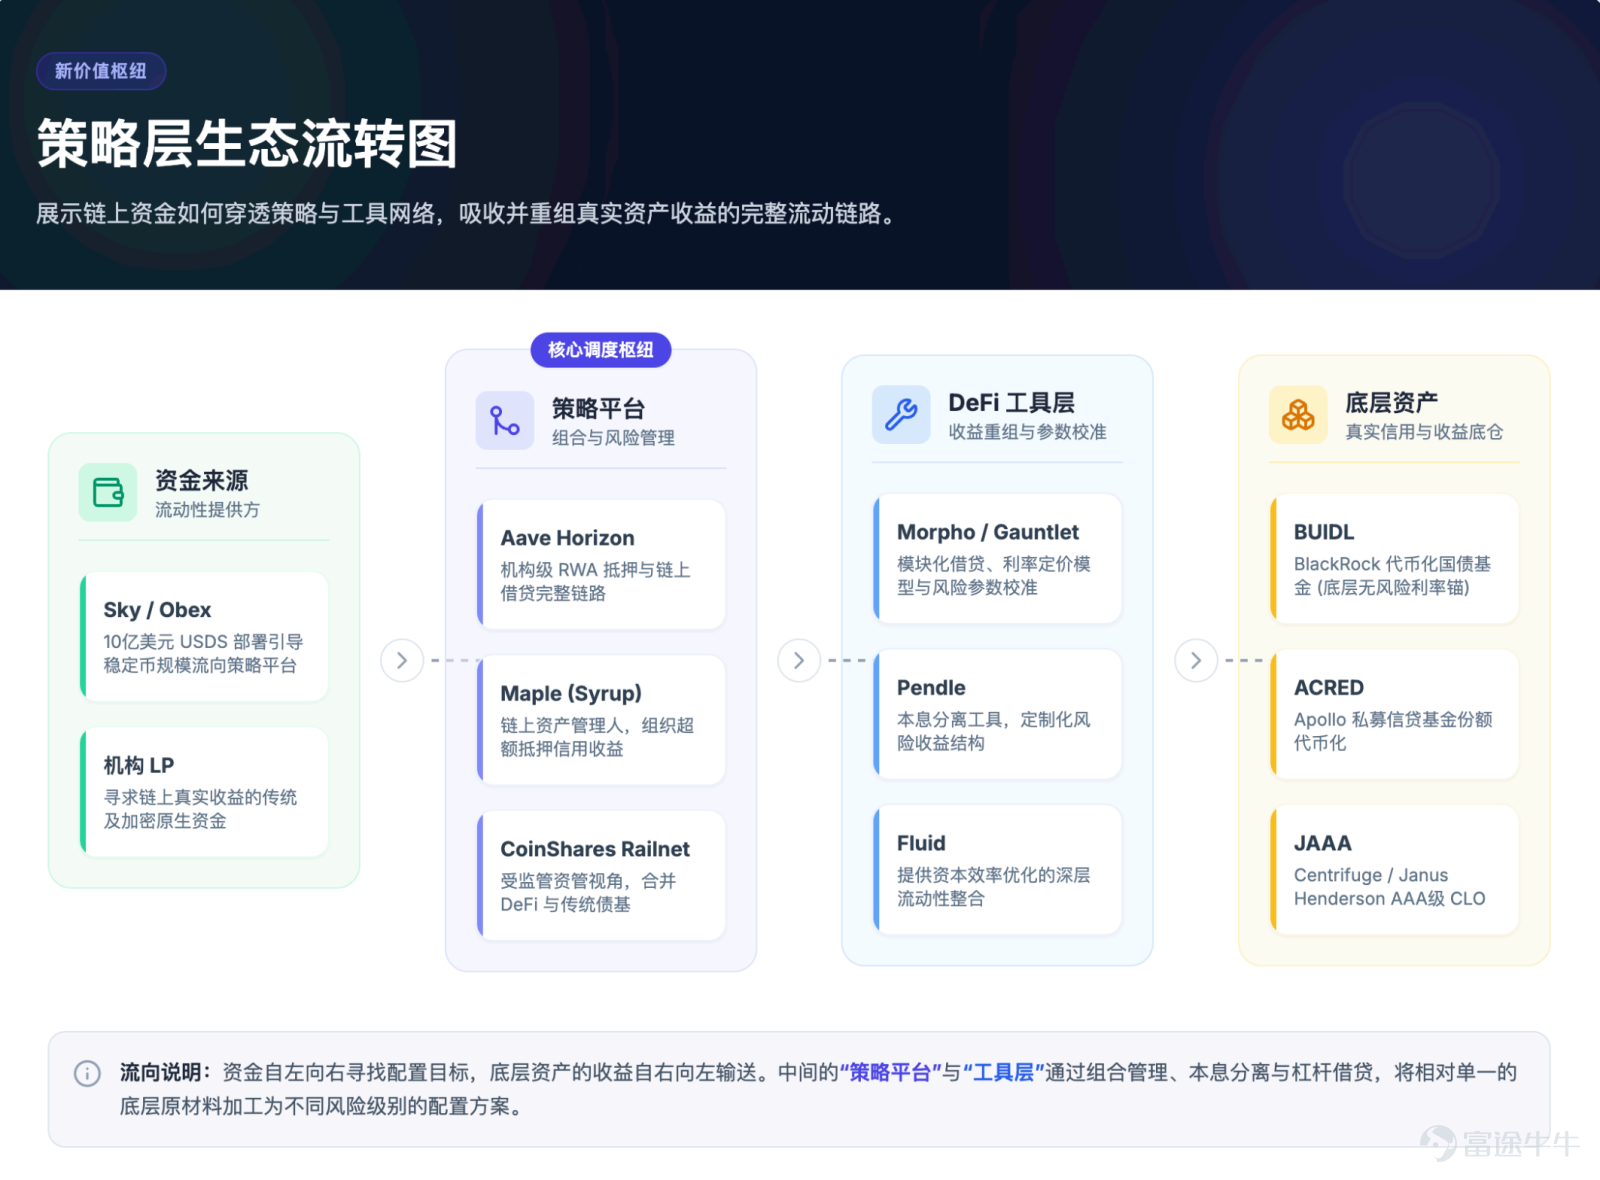Viewport: 1600px width, 1180px height.
Task: Open the ACRED card
Action: pyautogui.click(x=1394, y=714)
